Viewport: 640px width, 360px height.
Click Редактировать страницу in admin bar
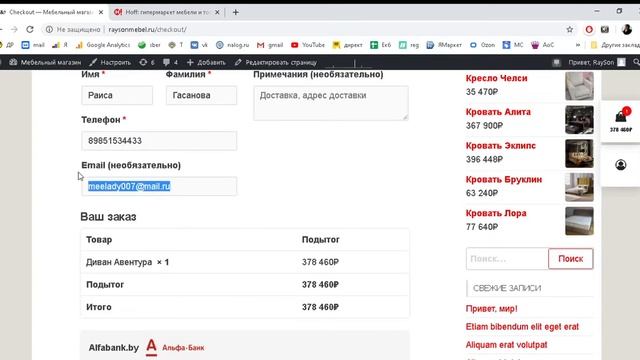click(x=276, y=62)
